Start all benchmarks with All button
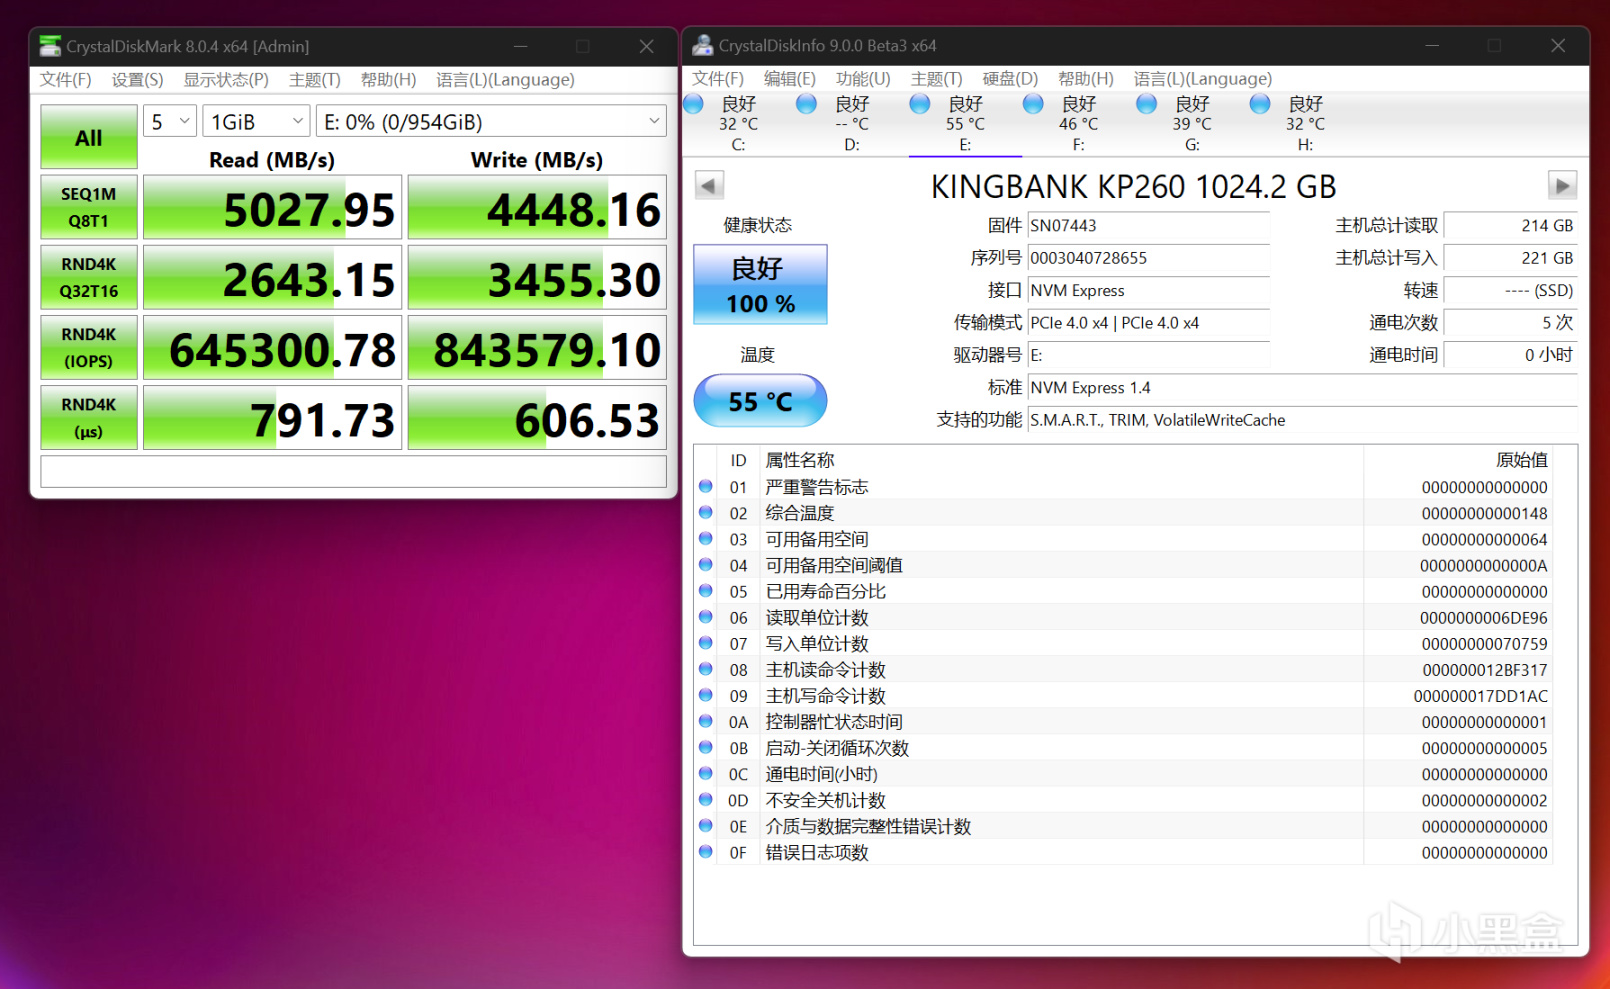1610x989 pixels. (89, 137)
